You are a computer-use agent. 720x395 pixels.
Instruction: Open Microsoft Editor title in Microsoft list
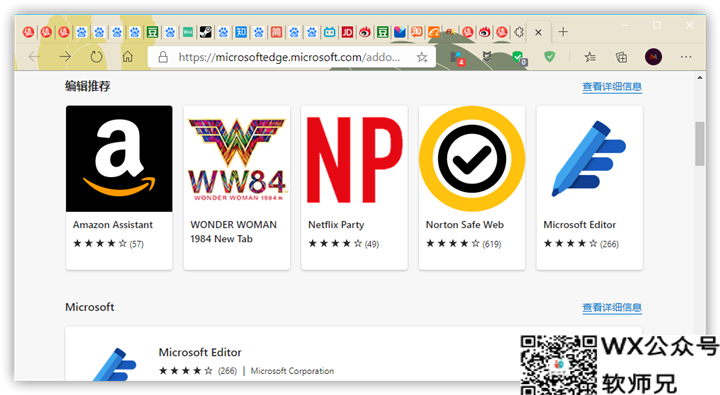pyautogui.click(x=200, y=352)
